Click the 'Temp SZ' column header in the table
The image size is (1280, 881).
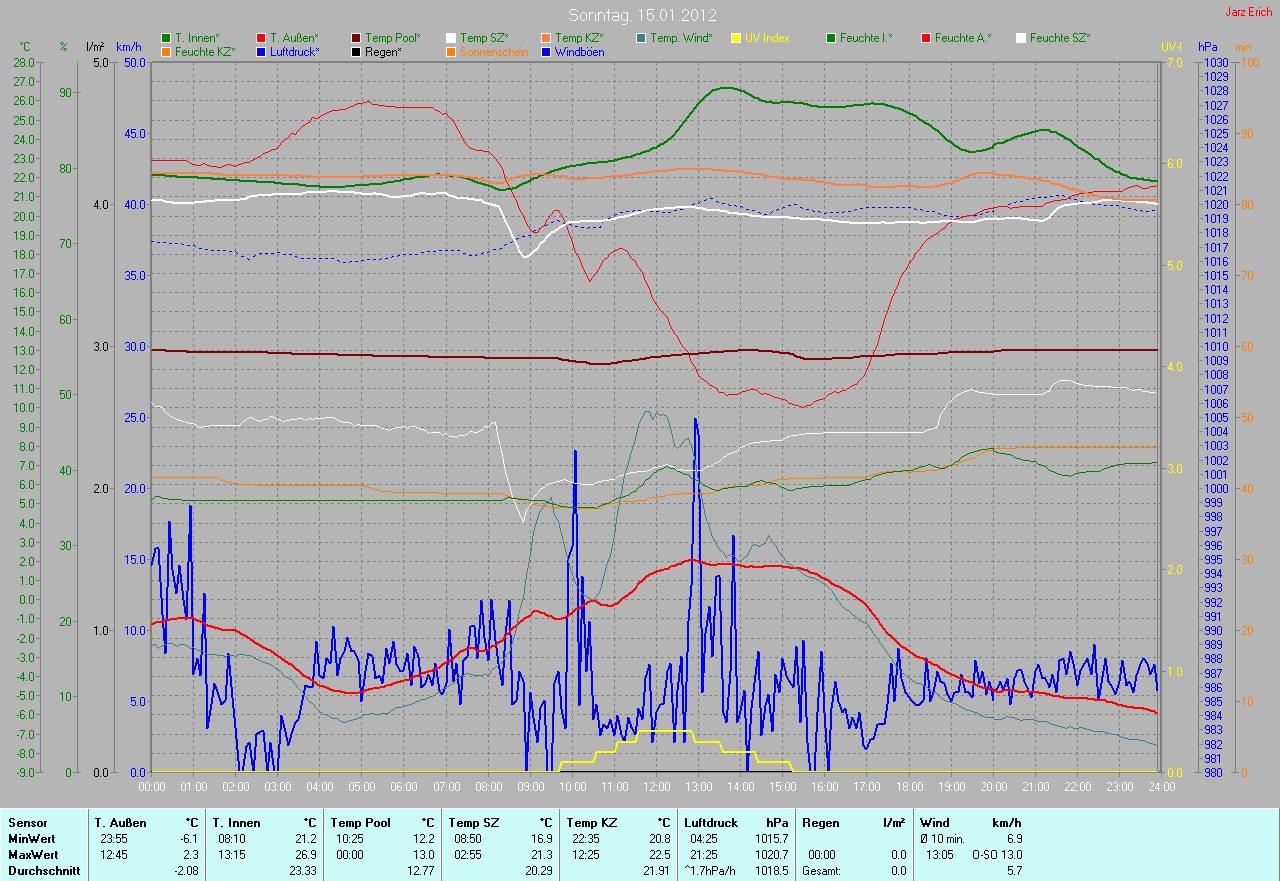(472, 823)
